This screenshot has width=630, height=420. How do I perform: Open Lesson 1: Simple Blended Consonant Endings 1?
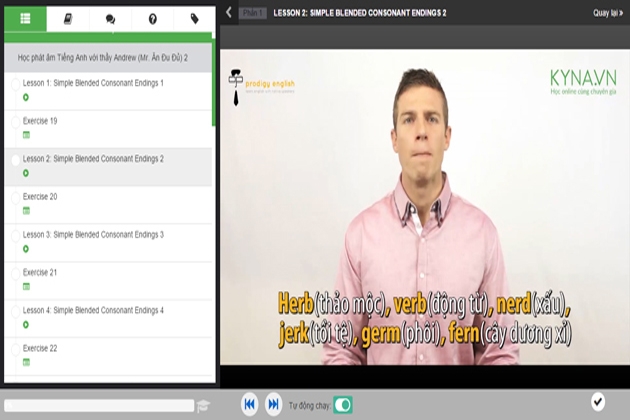coord(93,83)
